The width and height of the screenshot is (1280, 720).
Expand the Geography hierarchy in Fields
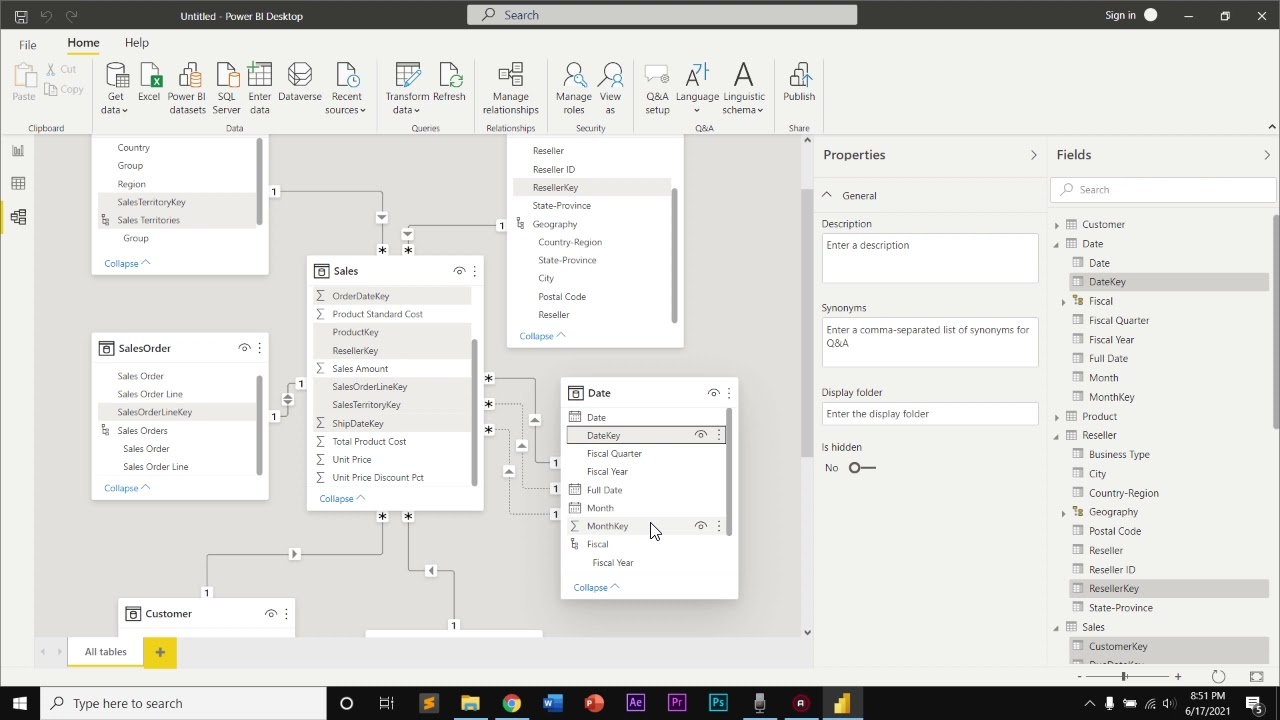[x=1063, y=513]
